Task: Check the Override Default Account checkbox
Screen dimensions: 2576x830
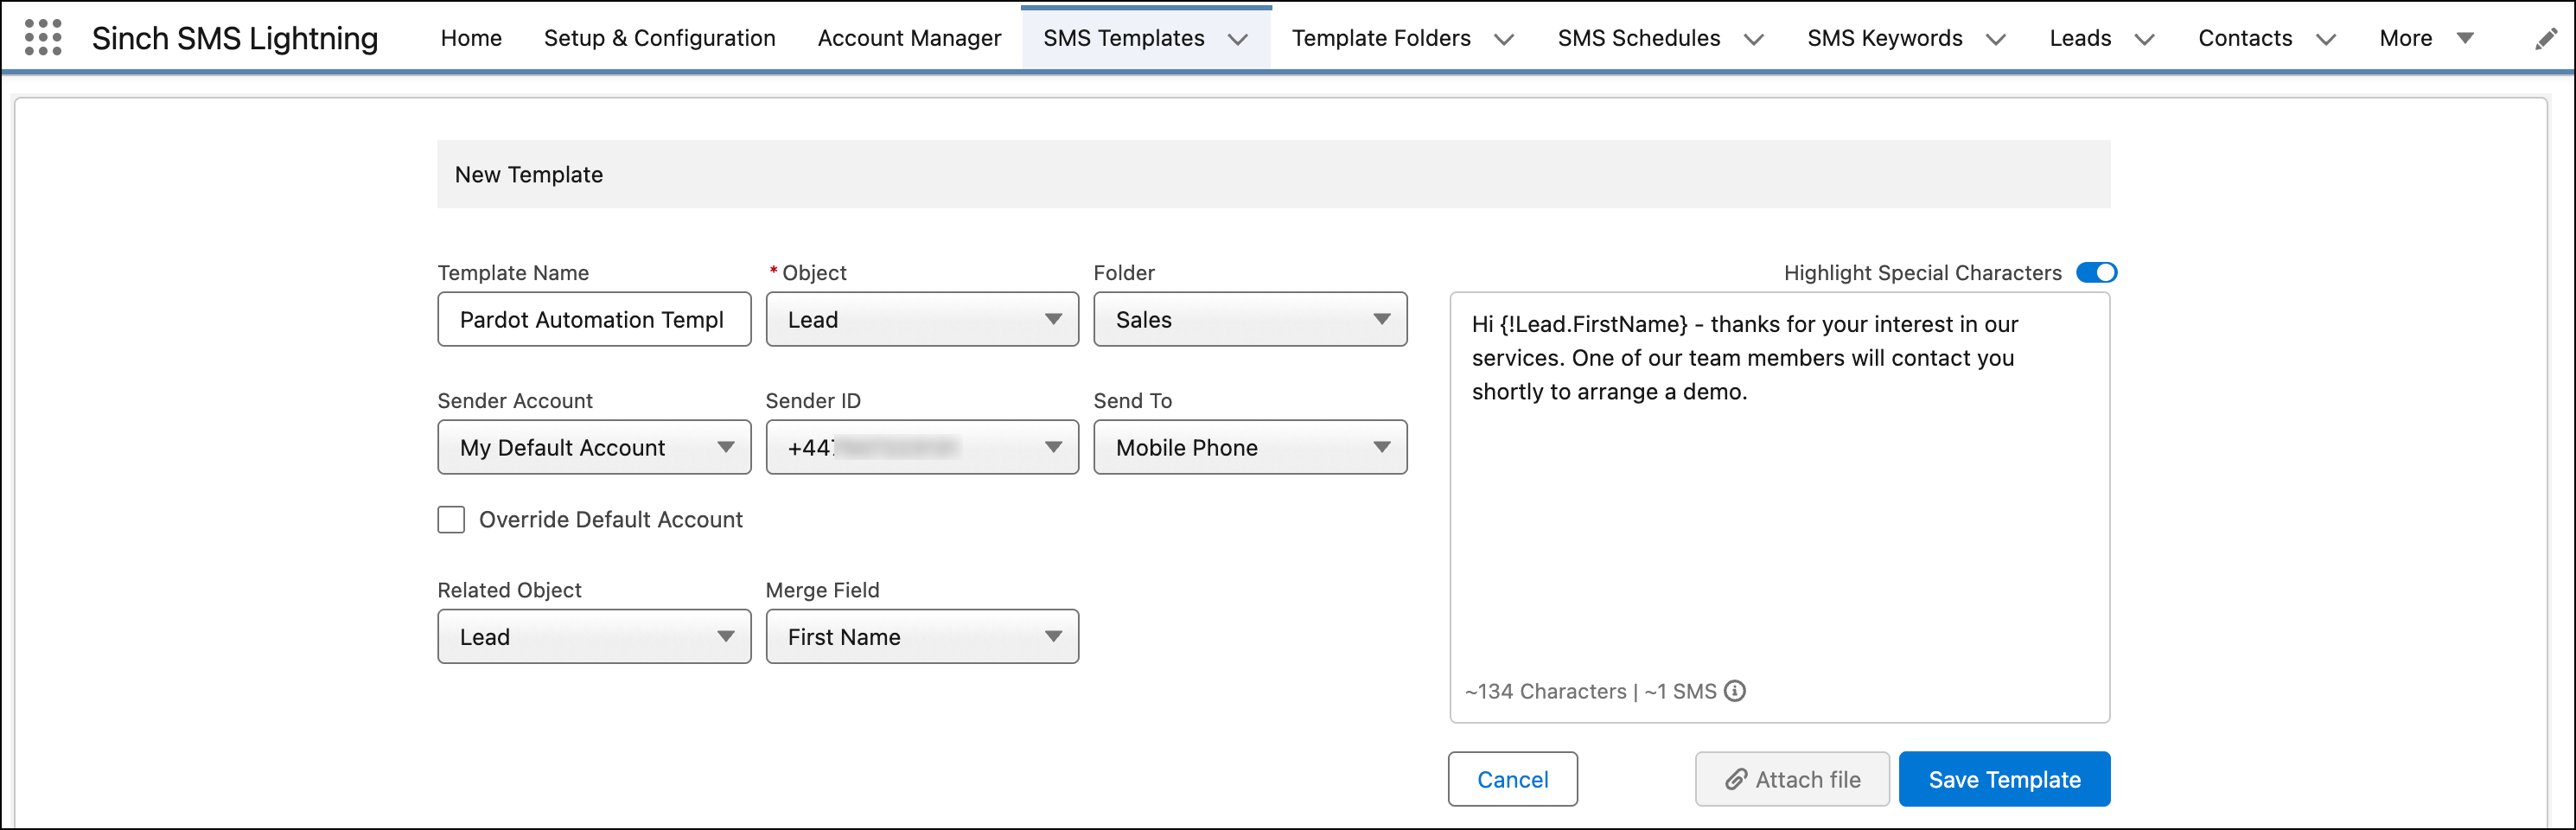Action: click(451, 520)
